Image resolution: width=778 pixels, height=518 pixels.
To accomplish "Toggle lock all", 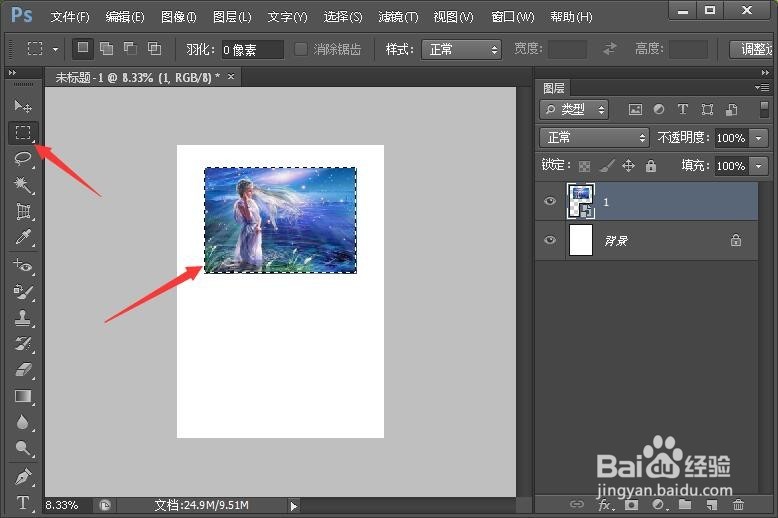I will click(651, 166).
